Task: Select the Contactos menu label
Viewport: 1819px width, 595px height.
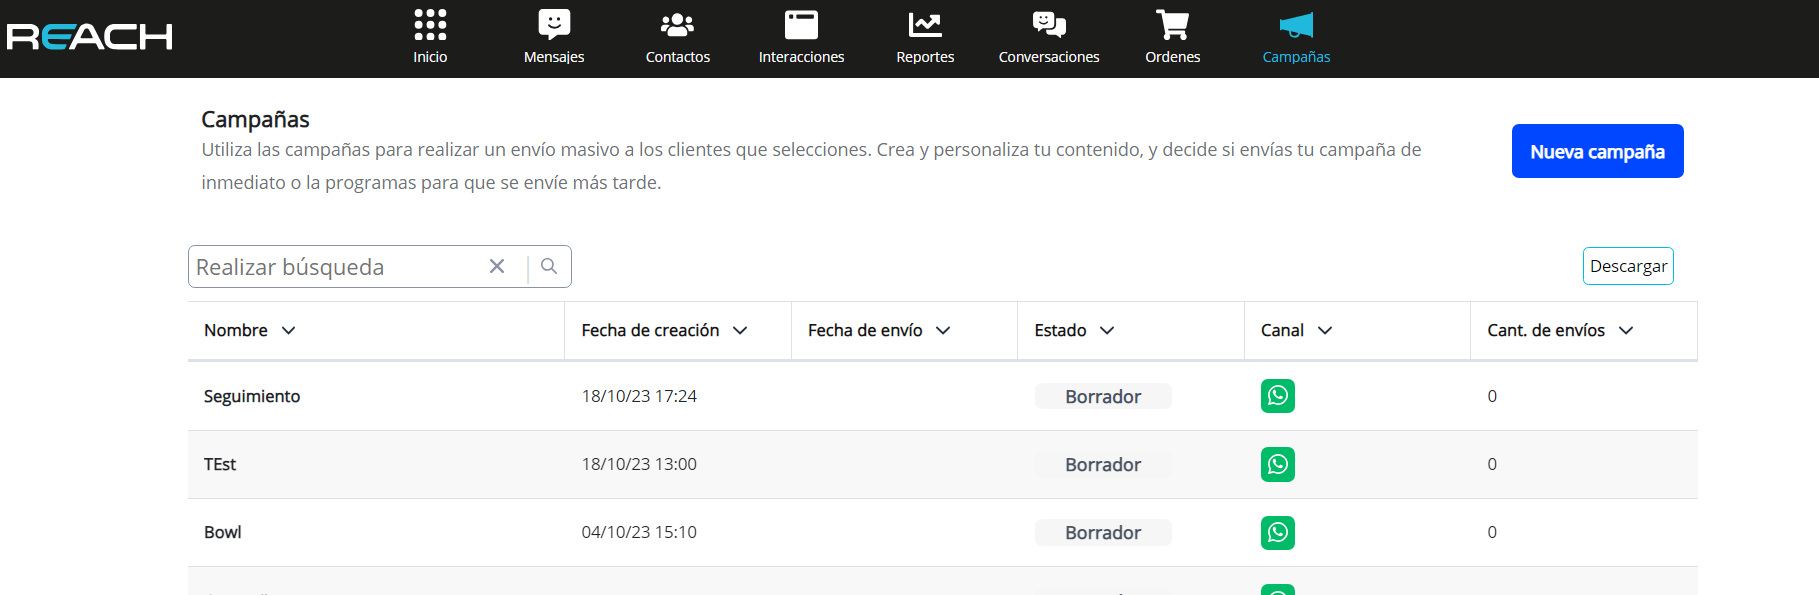Action: pyautogui.click(x=678, y=57)
